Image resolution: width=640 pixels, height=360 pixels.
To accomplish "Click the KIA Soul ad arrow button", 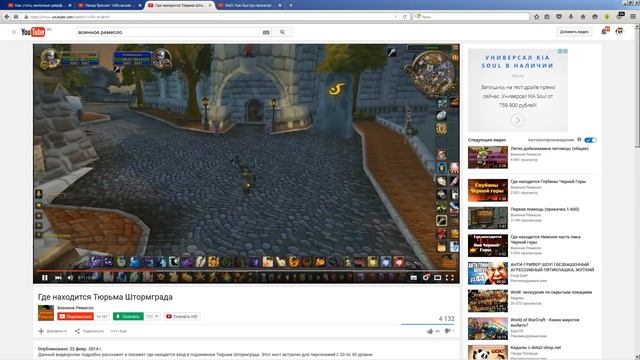I will 518,120.
